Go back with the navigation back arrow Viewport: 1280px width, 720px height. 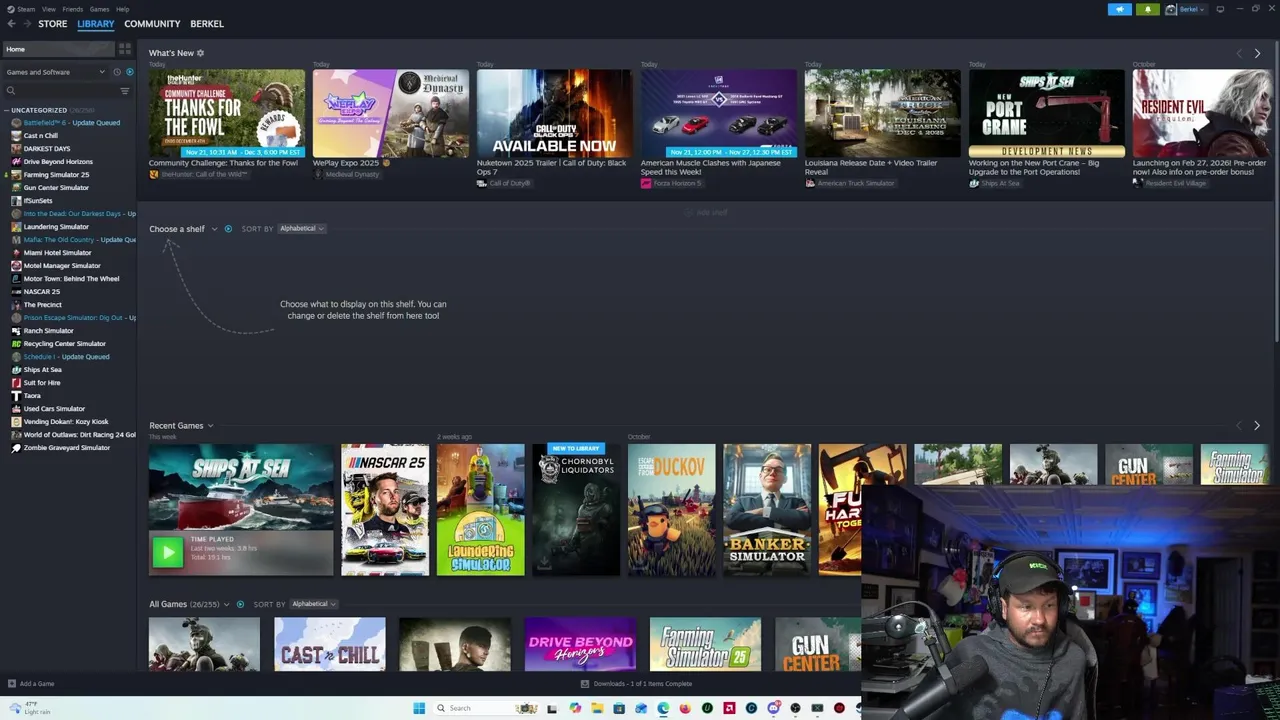12,23
